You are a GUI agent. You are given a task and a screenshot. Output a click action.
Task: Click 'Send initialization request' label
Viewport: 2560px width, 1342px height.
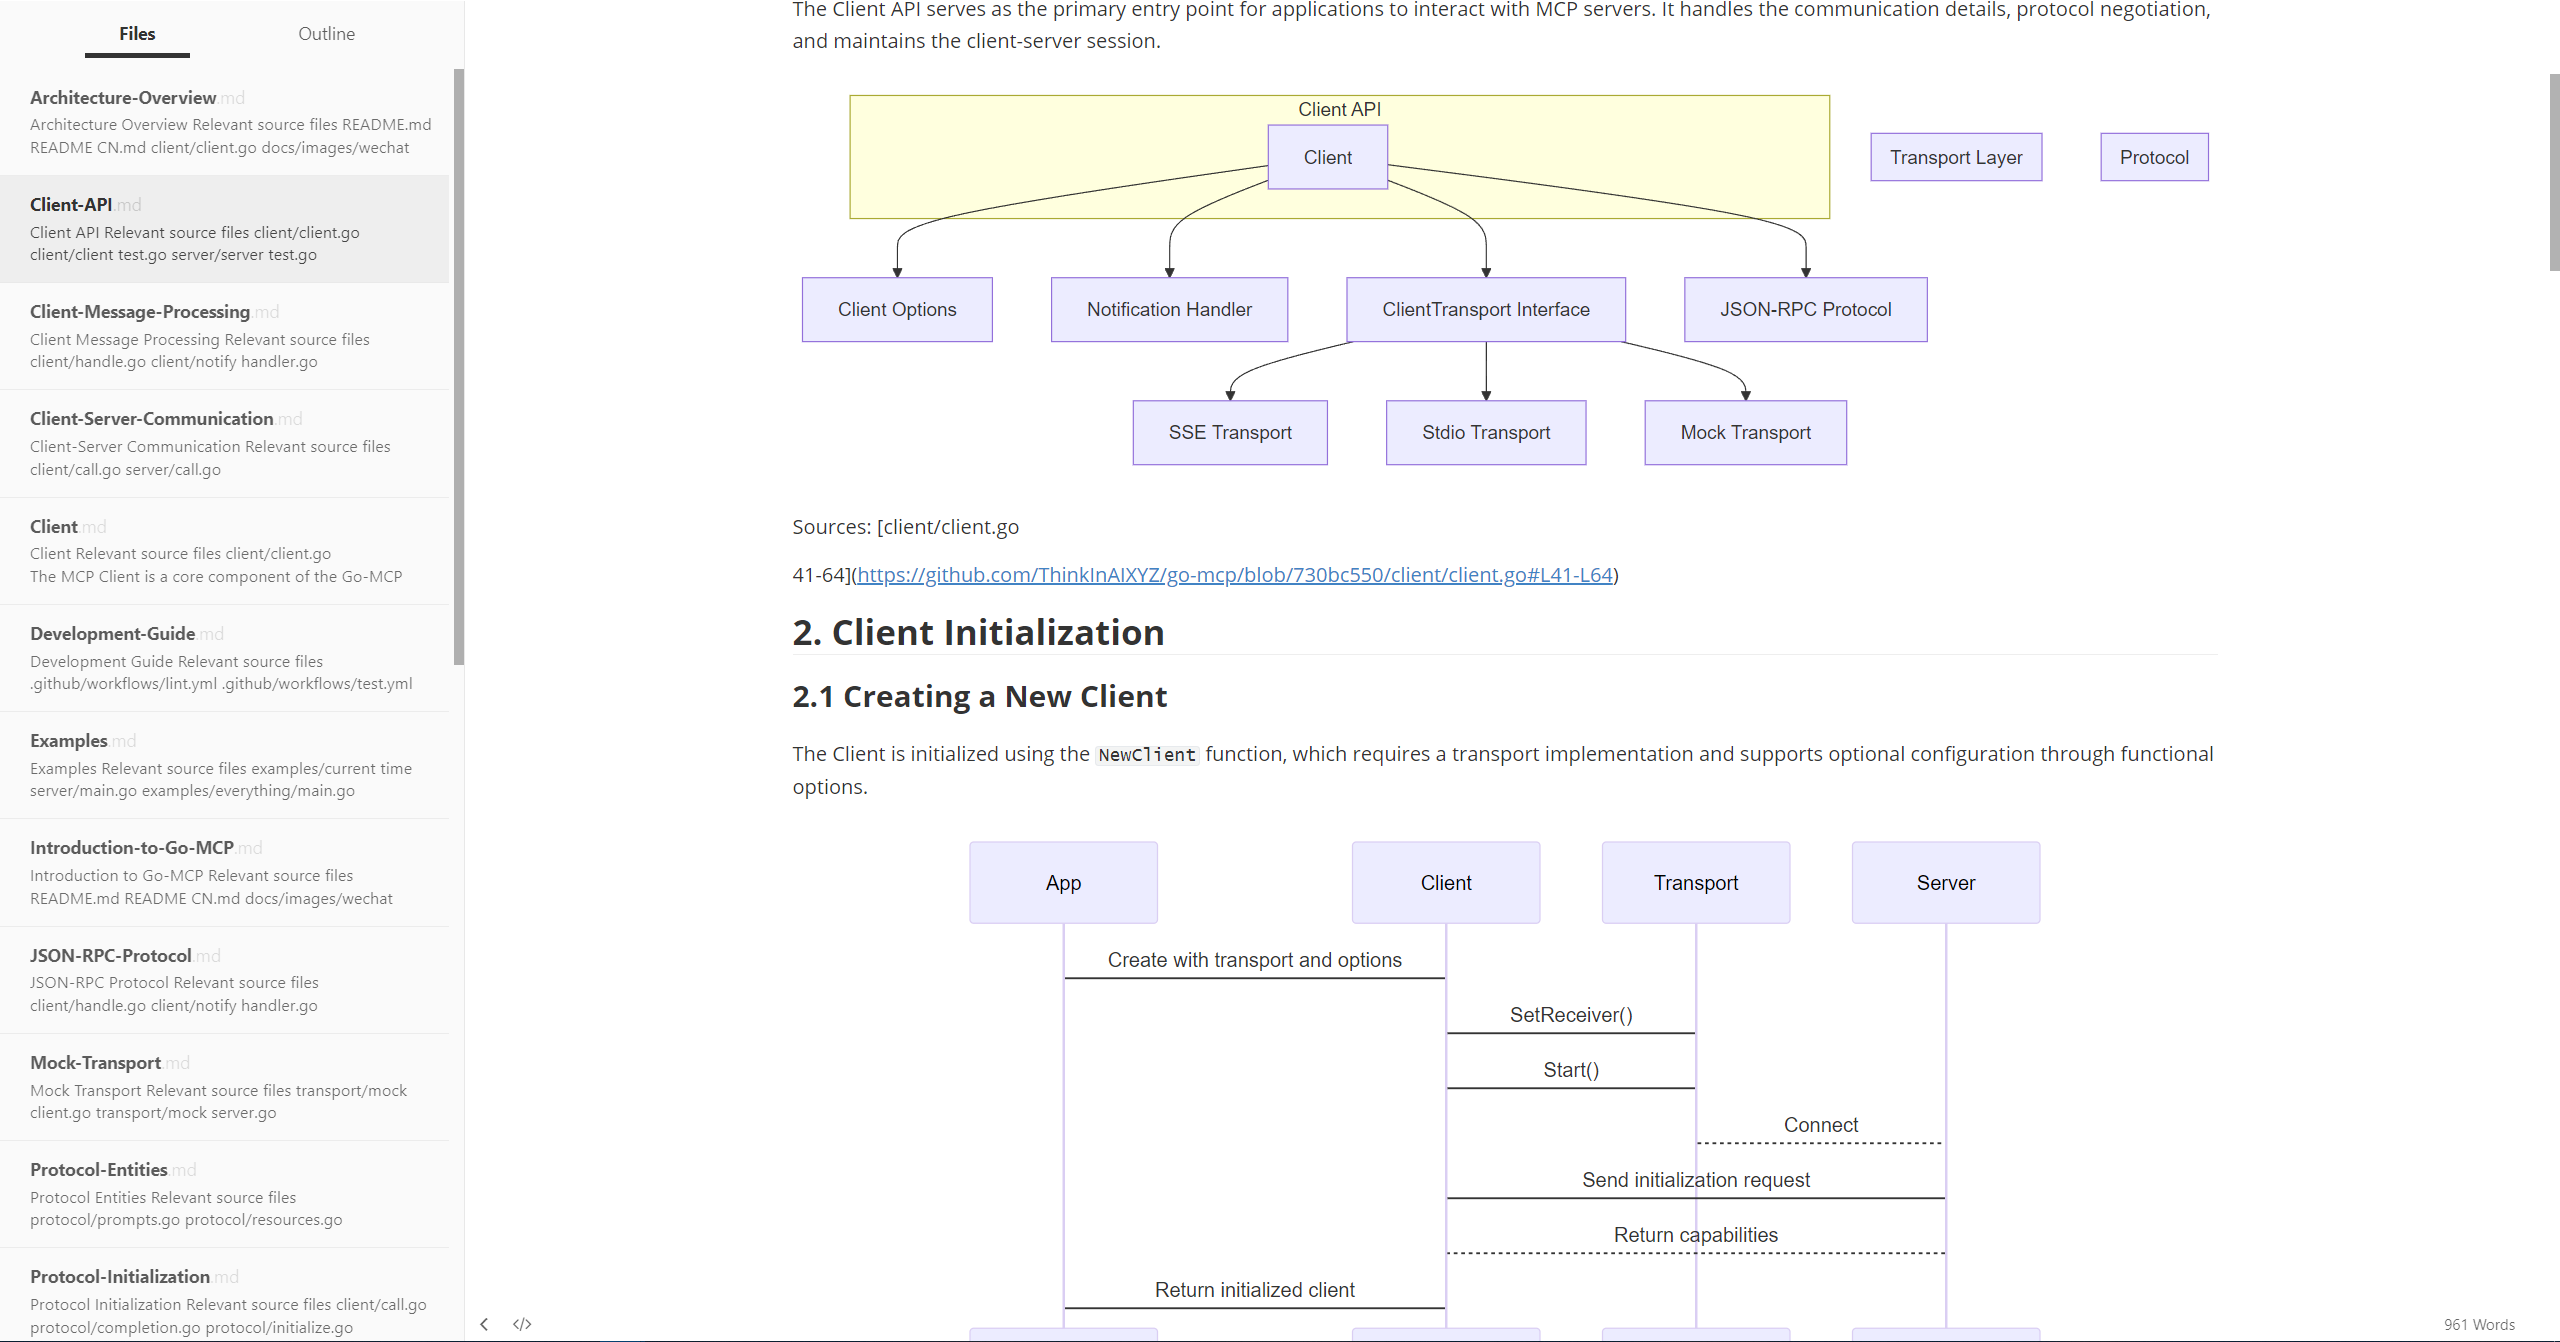pyautogui.click(x=1696, y=1180)
